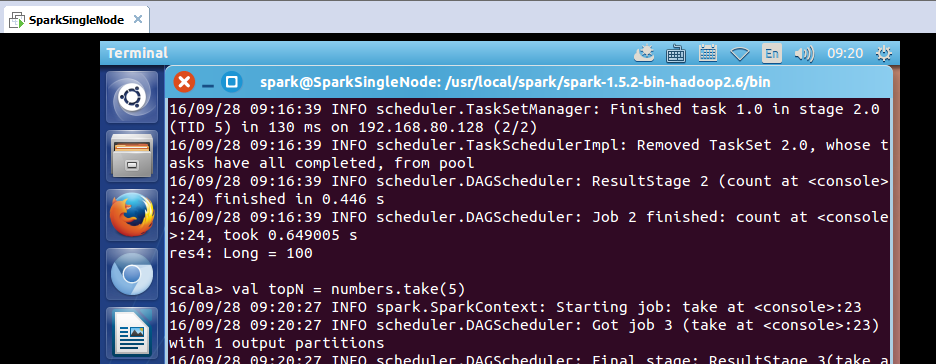Screen dimensions: 936x364
Task: Close the SparkSingleNode VM tab
Action: tap(138, 19)
